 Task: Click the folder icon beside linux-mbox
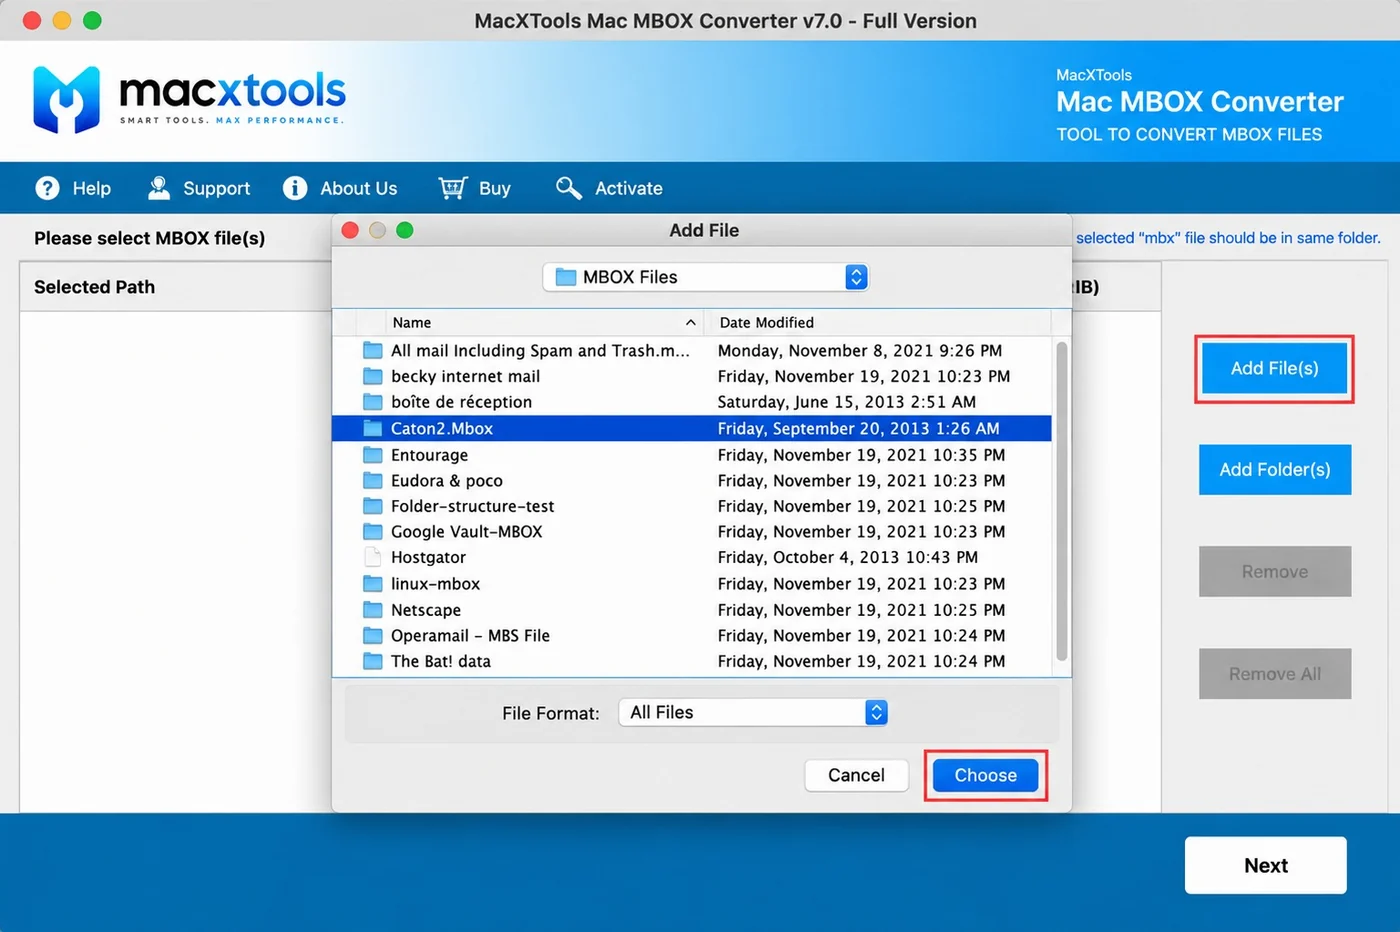[x=373, y=584]
